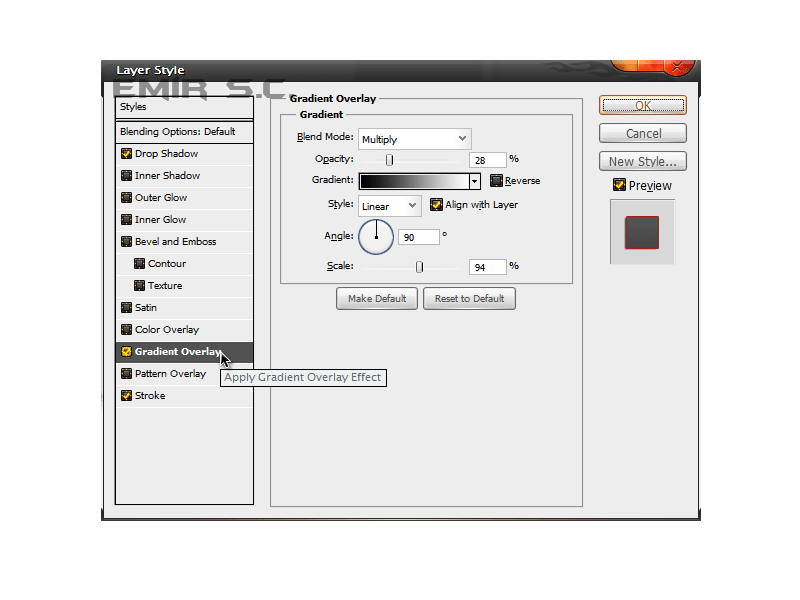Toggle the Preview checkbox
The width and height of the screenshot is (800, 600).
point(619,185)
